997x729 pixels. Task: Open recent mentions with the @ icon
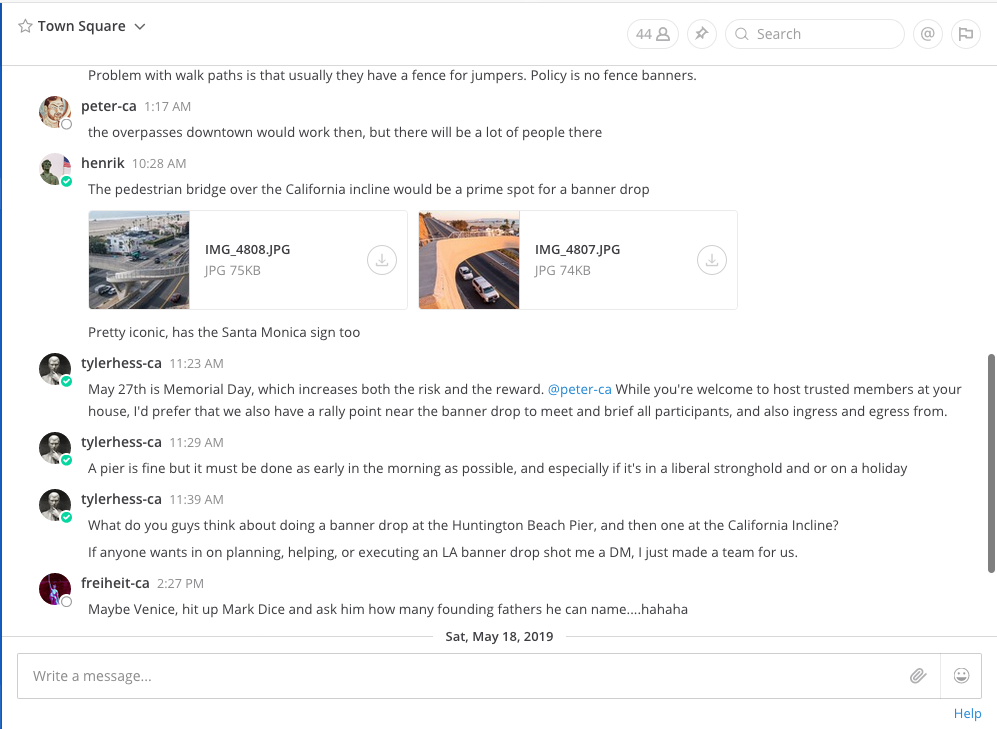928,34
